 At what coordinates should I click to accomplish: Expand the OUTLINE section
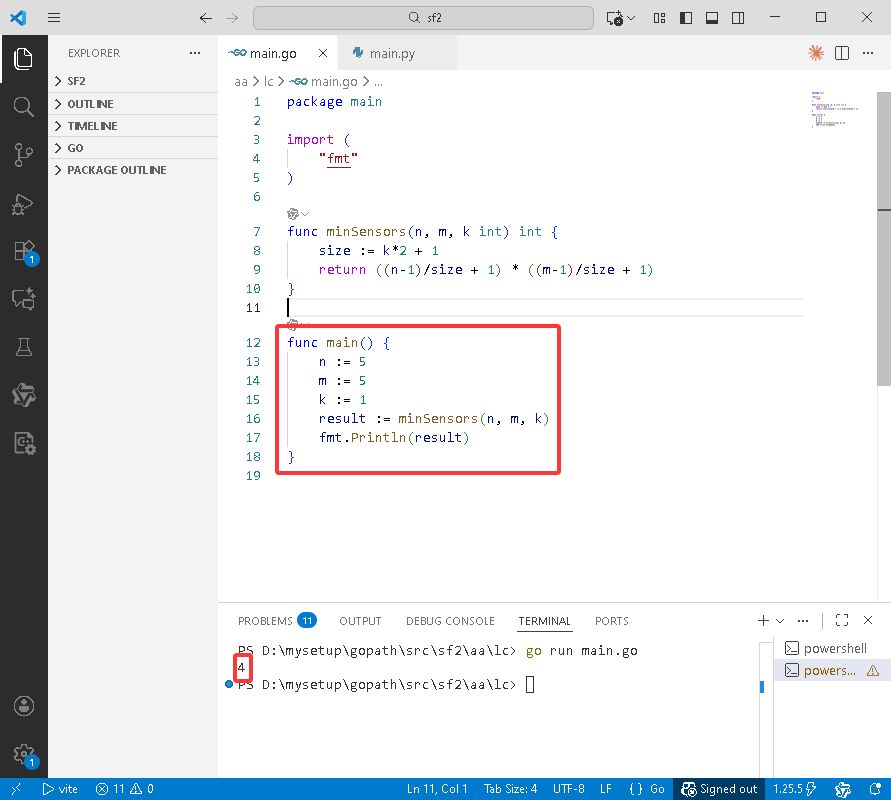click(x=133, y=104)
